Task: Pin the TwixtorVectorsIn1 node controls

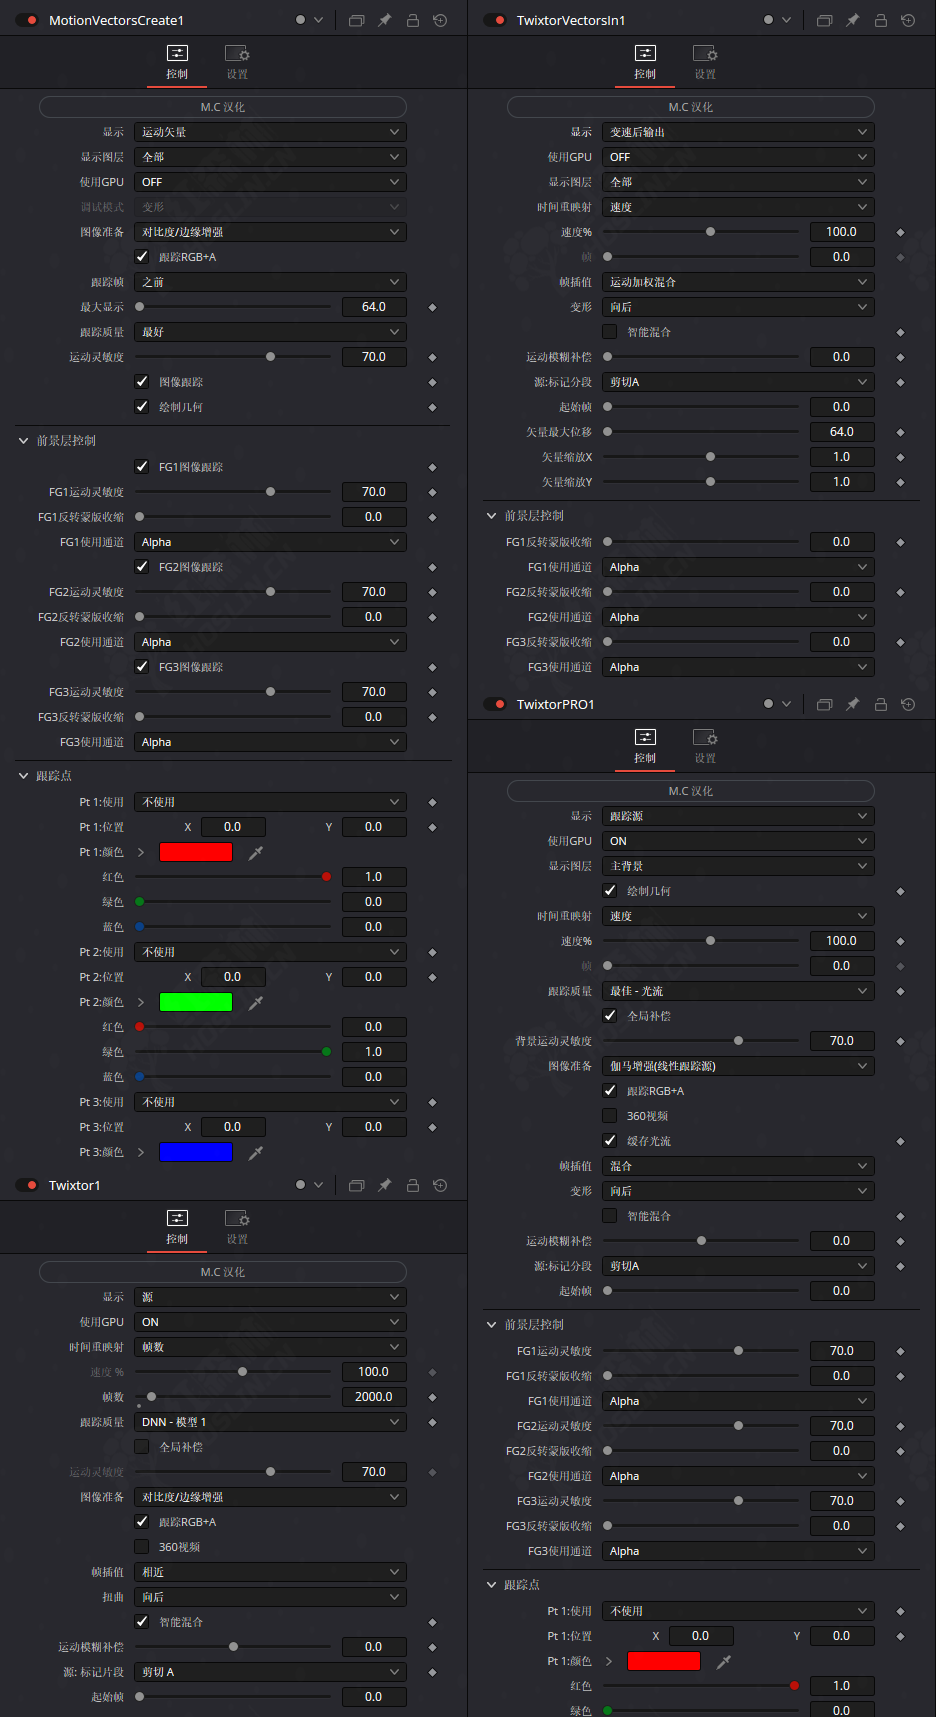Action: pyautogui.click(x=852, y=20)
